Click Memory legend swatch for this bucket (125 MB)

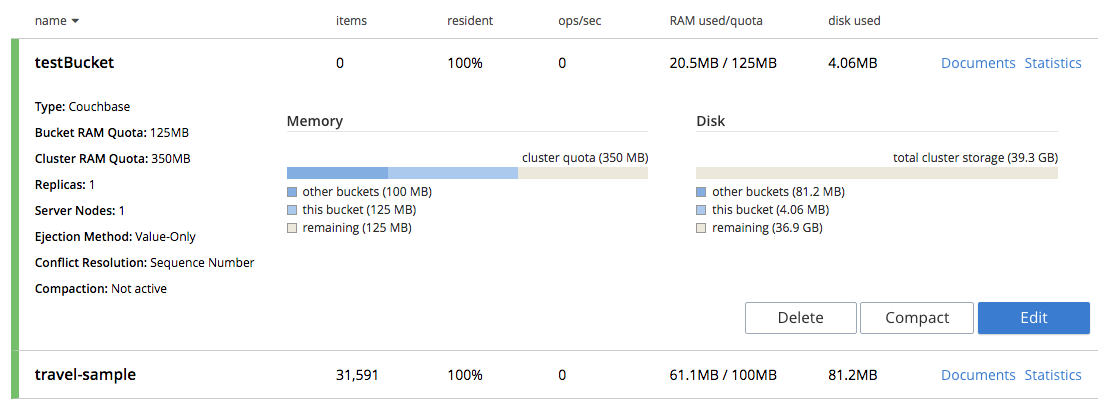point(292,210)
